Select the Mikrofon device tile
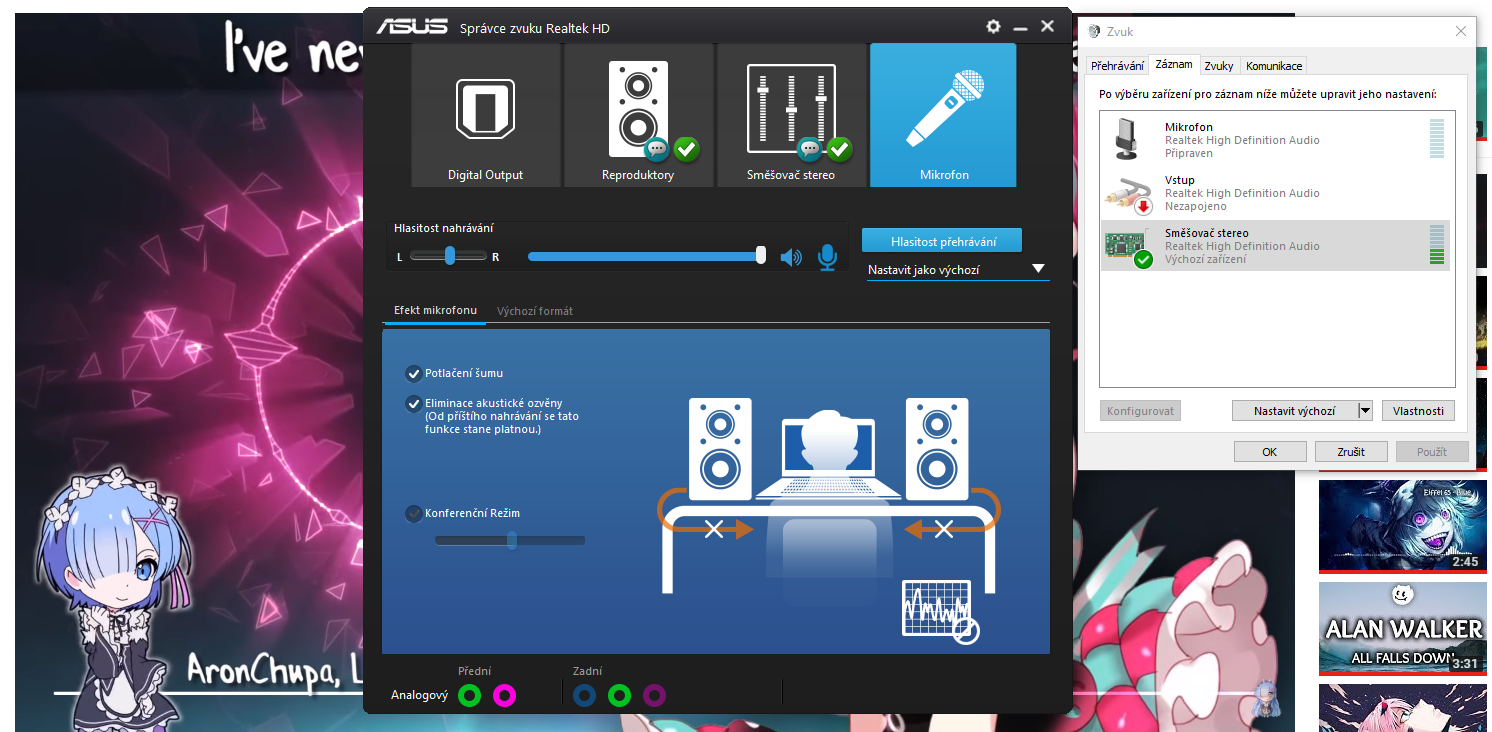 tap(944, 115)
